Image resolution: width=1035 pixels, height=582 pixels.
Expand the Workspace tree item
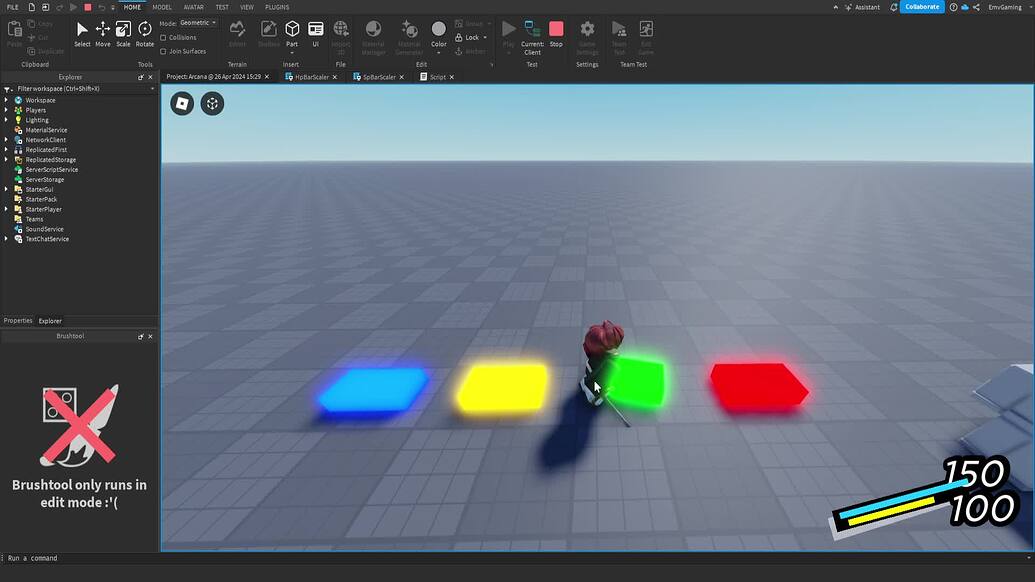click(6, 99)
